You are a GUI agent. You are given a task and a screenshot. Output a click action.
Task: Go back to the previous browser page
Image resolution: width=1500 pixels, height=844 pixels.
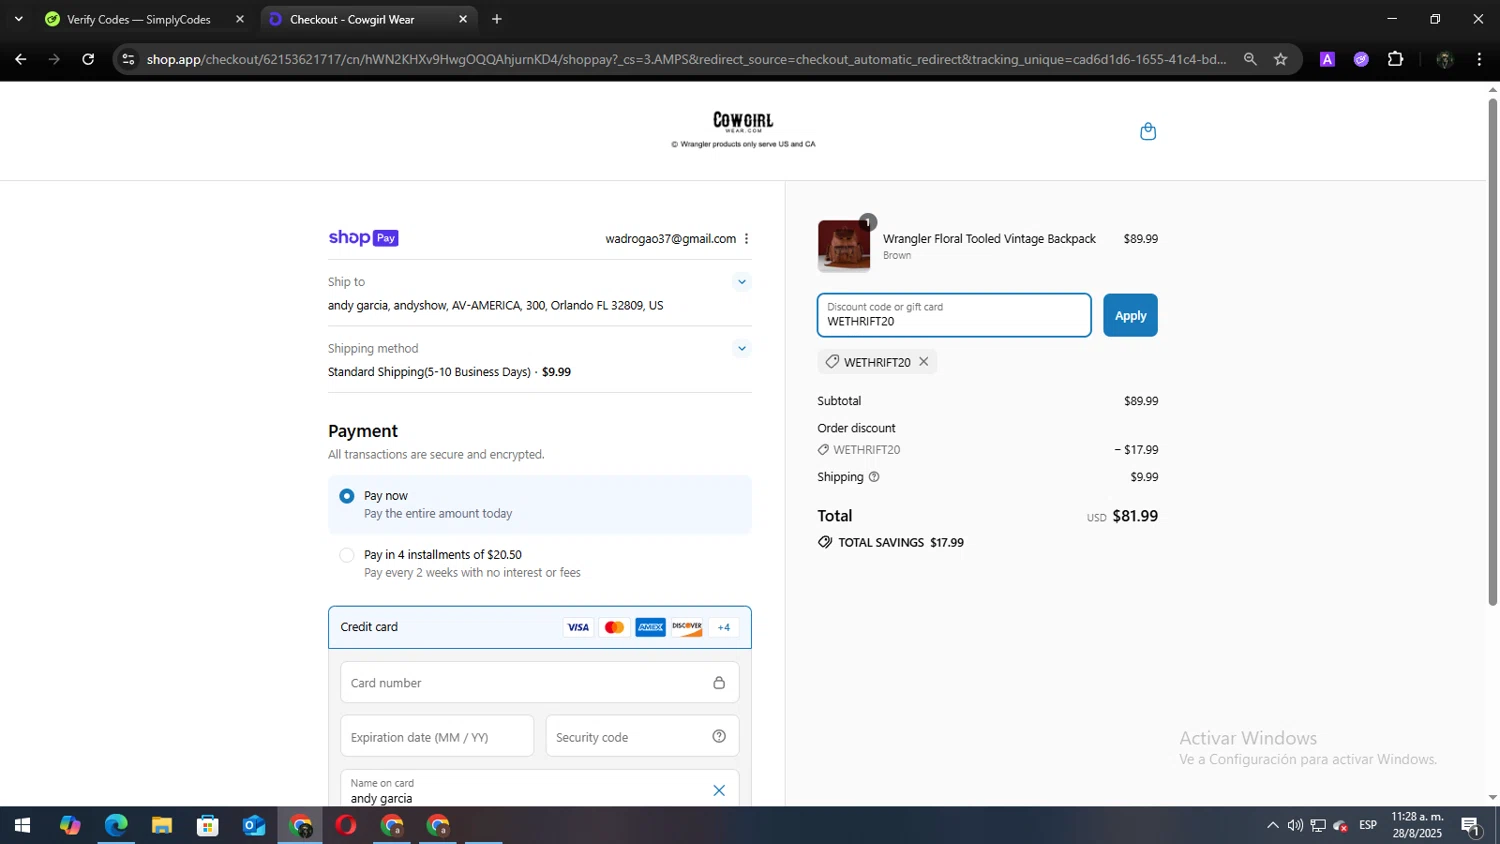pos(20,60)
